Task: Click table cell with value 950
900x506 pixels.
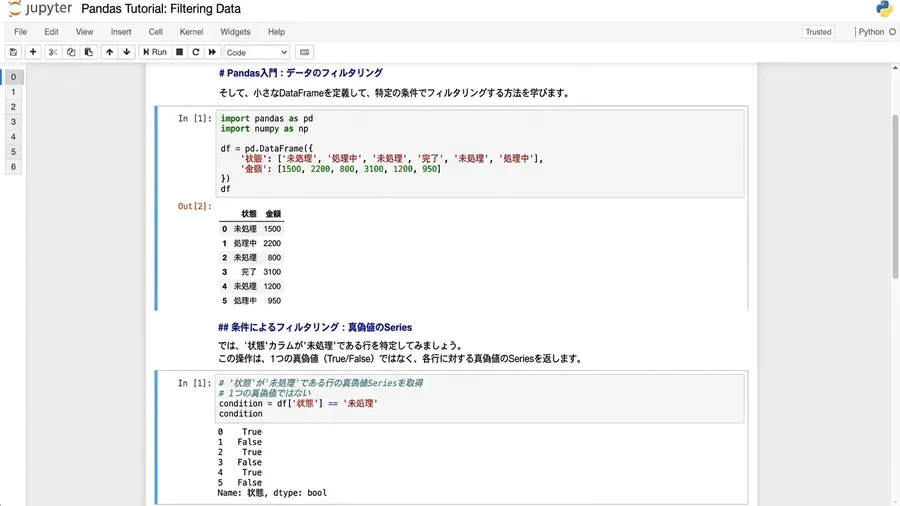Action: click(x=274, y=301)
